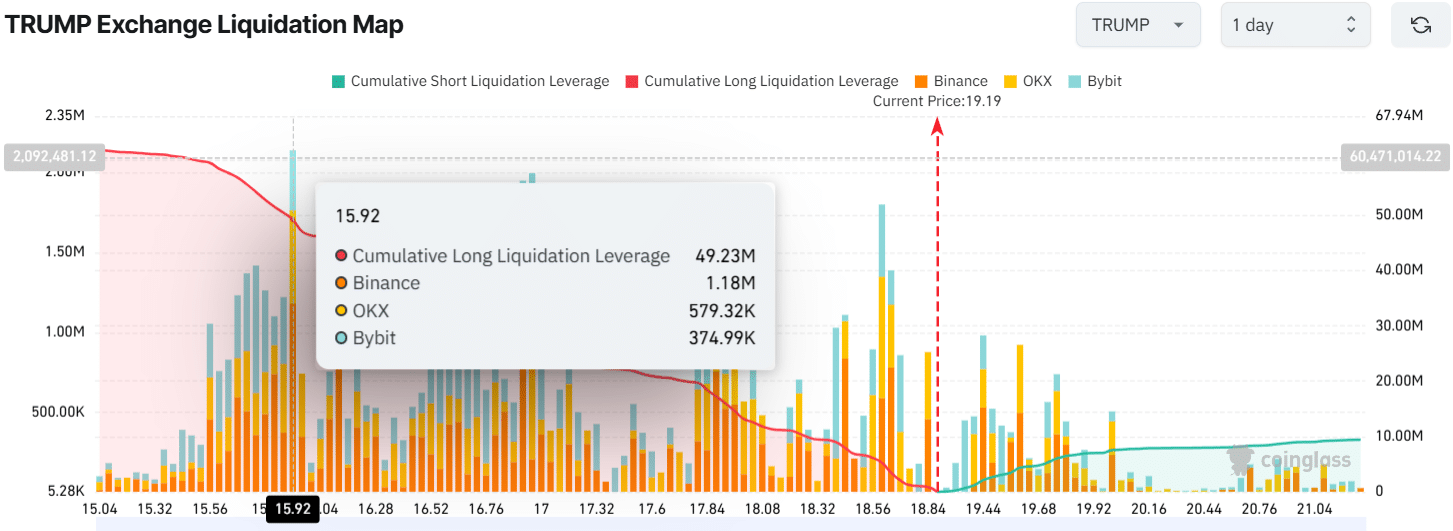Open the 1 day timeframe selector
Screen dimensions: 1453x531
click(x=1295, y=25)
